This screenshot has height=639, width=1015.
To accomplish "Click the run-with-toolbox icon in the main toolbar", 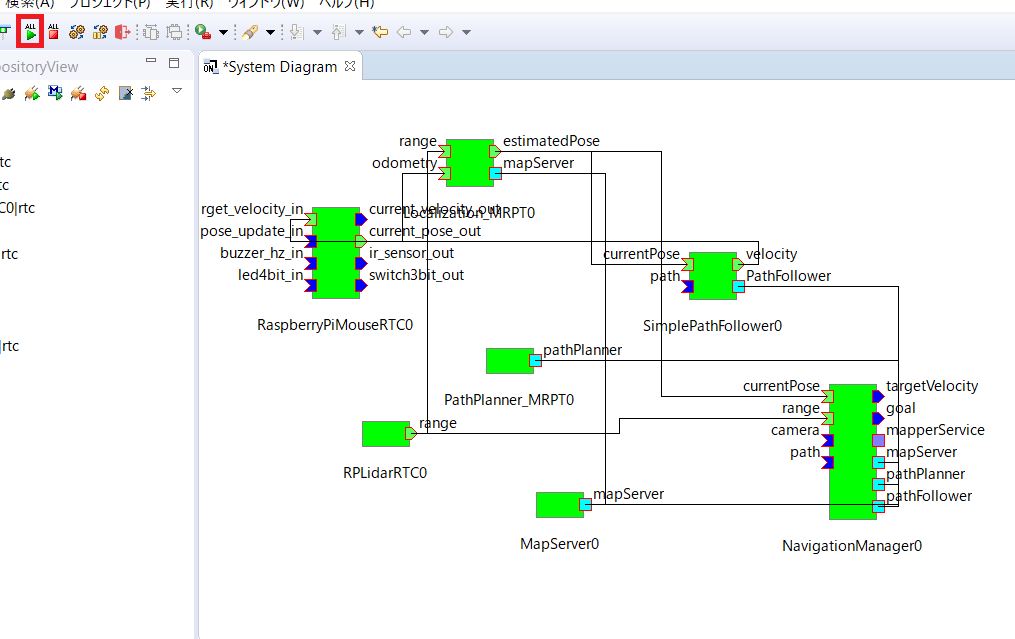I will coord(203,32).
